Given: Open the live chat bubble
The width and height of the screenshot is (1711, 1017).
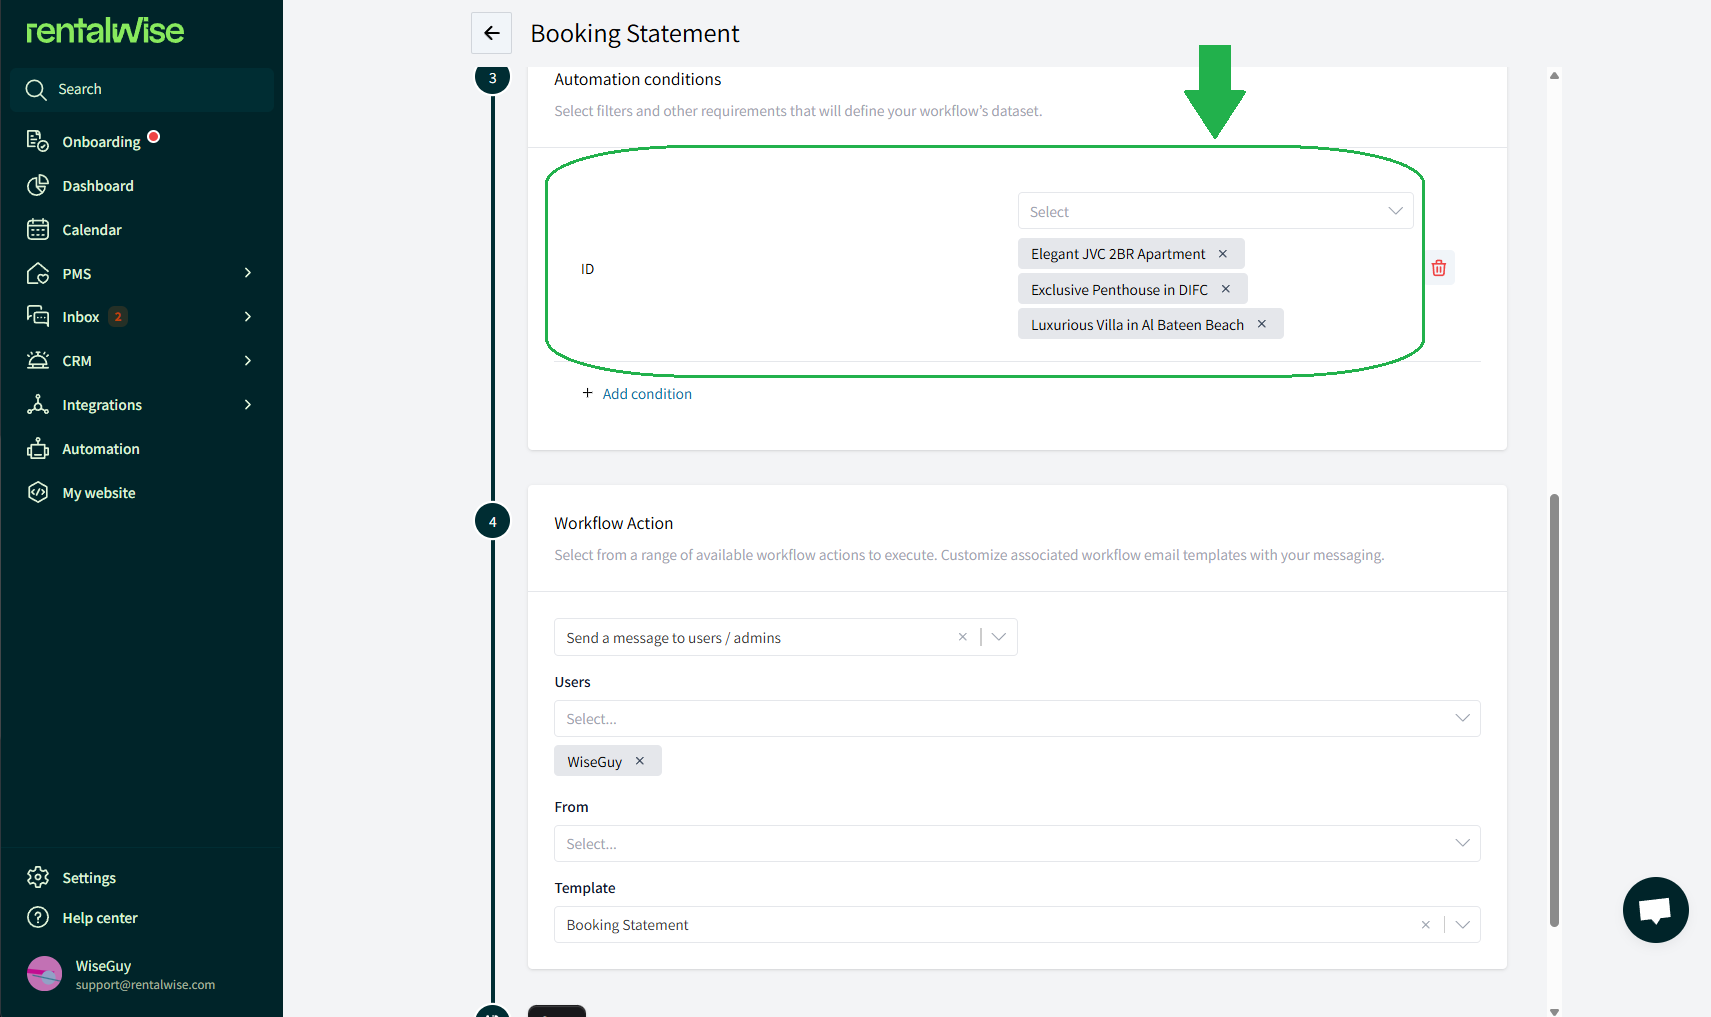Looking at the screenshot, I should (x=1655, y=910).
